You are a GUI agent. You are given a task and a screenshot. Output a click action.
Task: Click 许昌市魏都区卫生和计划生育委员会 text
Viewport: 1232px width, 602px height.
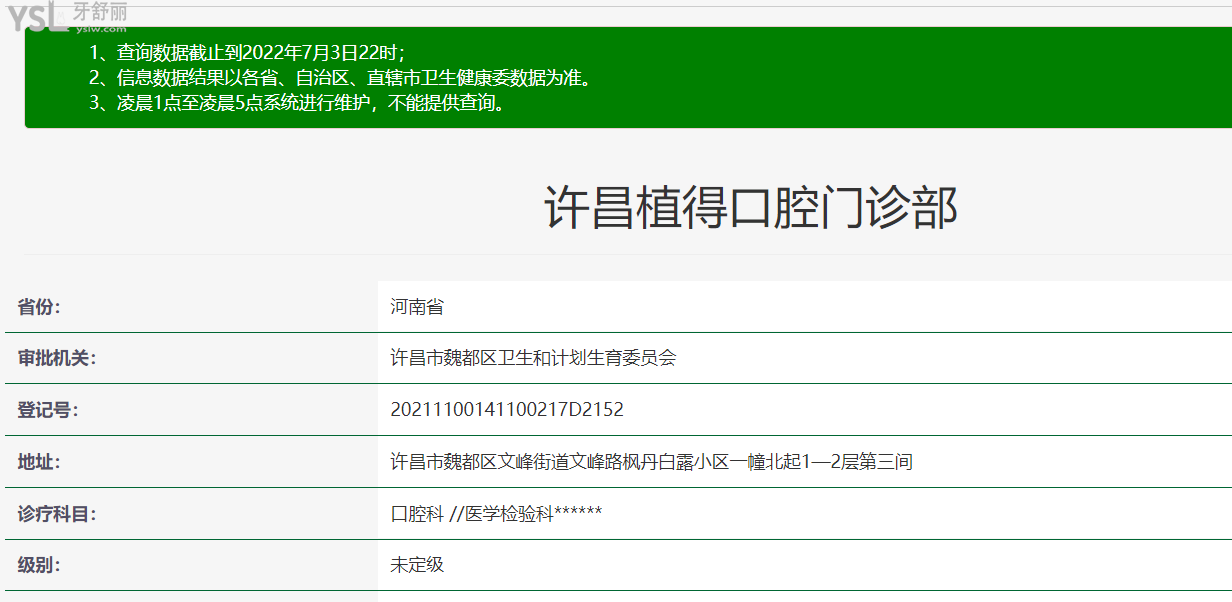pos(533,358)
